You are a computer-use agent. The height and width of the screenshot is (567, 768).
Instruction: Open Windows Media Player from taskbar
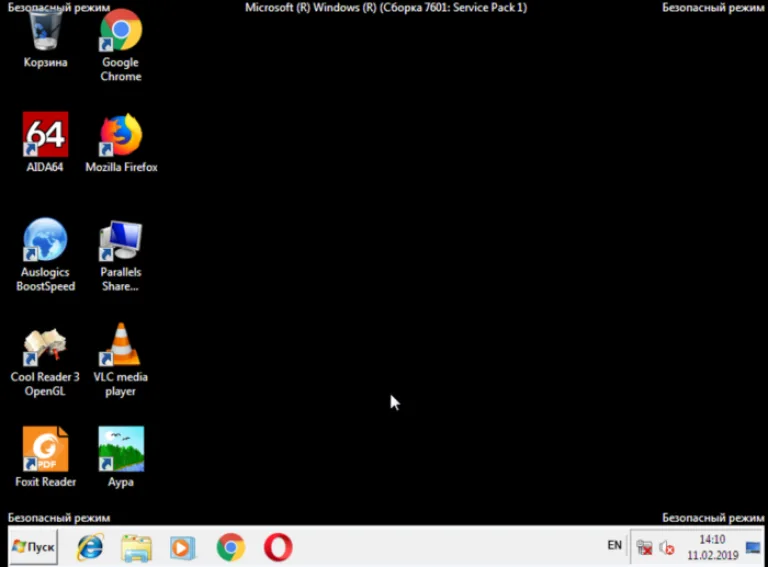point(183,547)
